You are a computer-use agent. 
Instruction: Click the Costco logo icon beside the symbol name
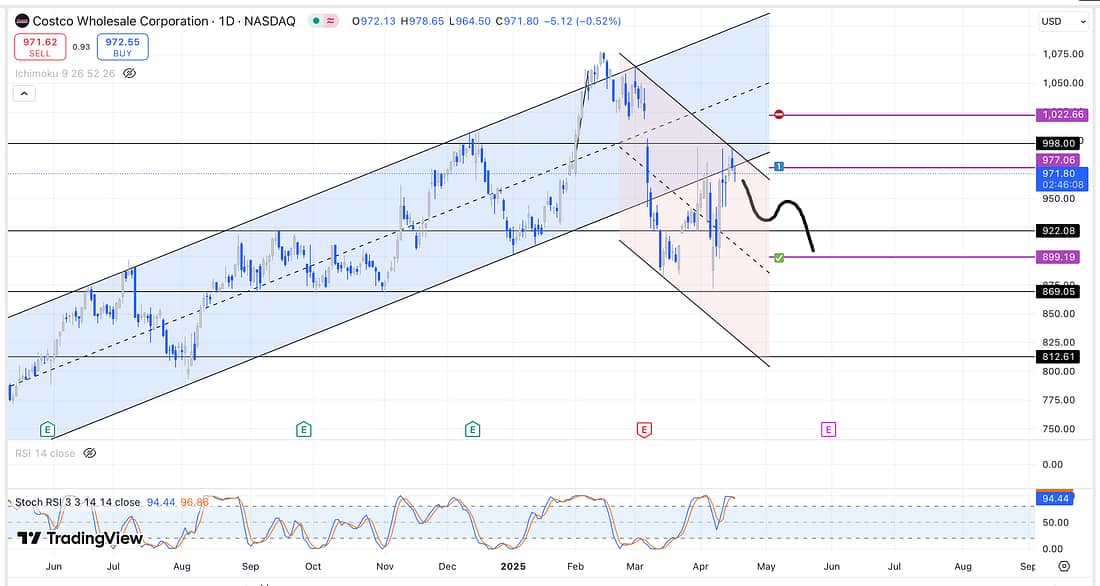[21, 21]
